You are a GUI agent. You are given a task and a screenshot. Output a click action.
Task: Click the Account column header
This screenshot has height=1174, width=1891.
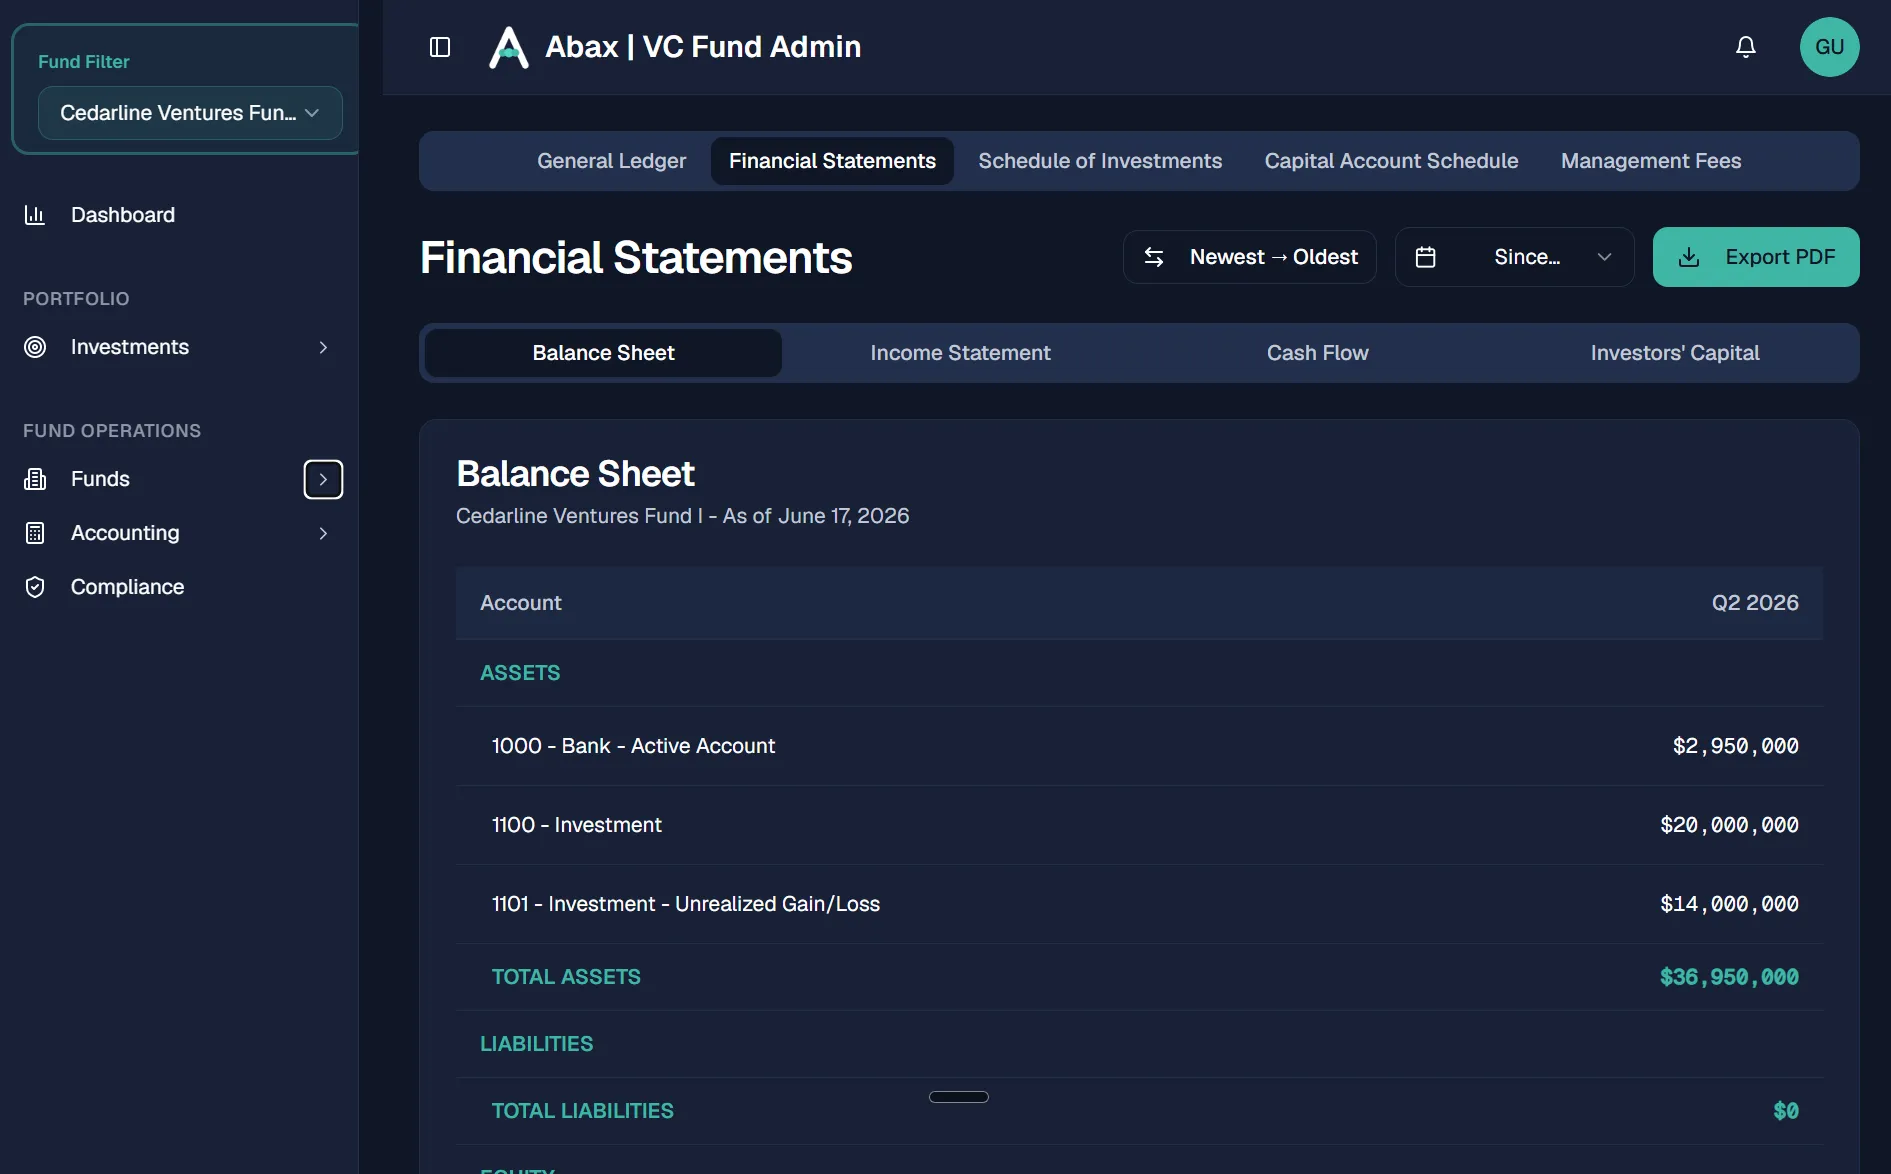tap(520, 603)
